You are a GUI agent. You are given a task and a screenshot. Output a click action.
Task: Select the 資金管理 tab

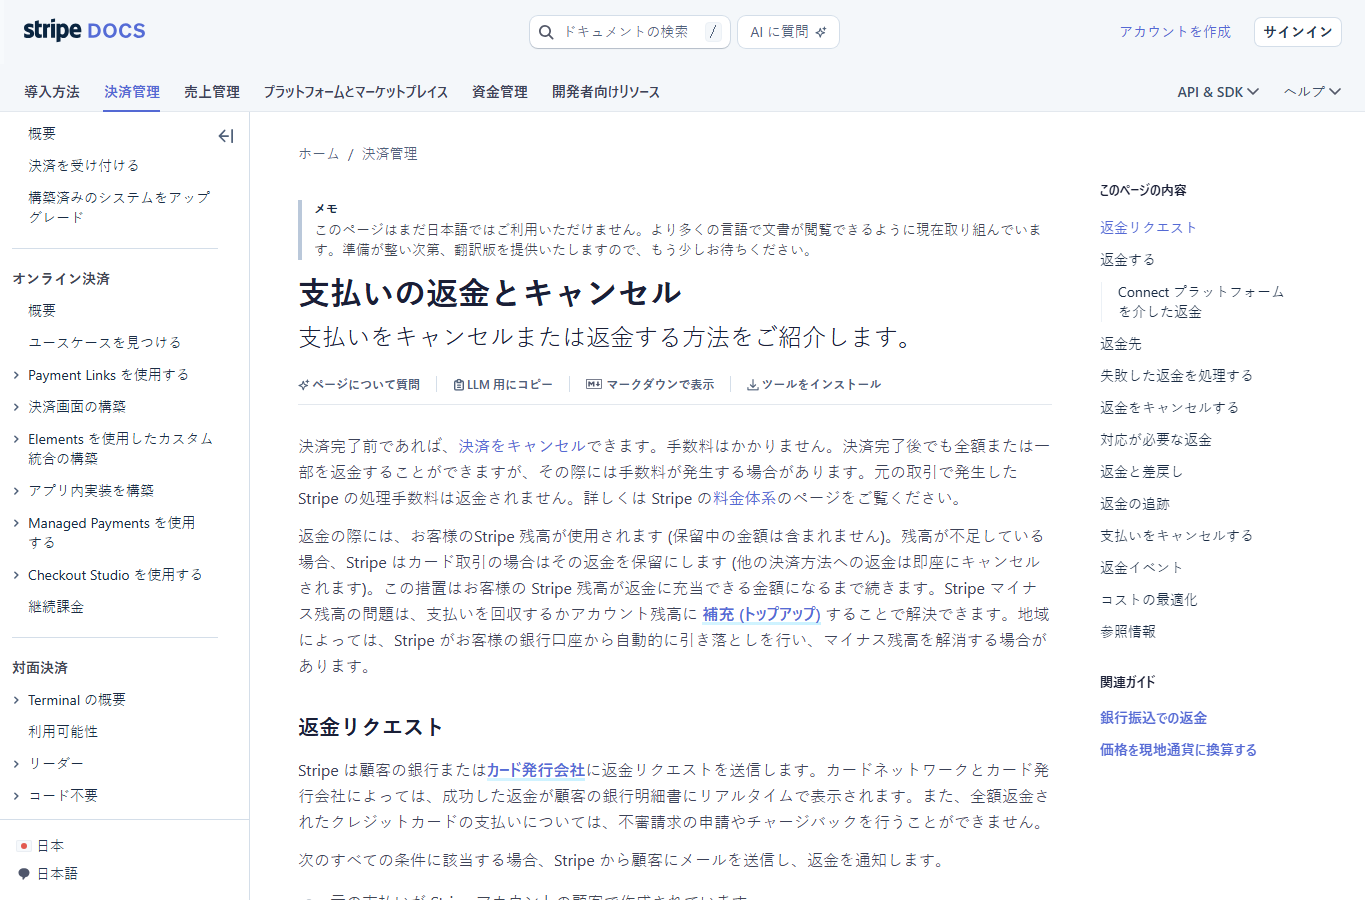coord(500,92)
